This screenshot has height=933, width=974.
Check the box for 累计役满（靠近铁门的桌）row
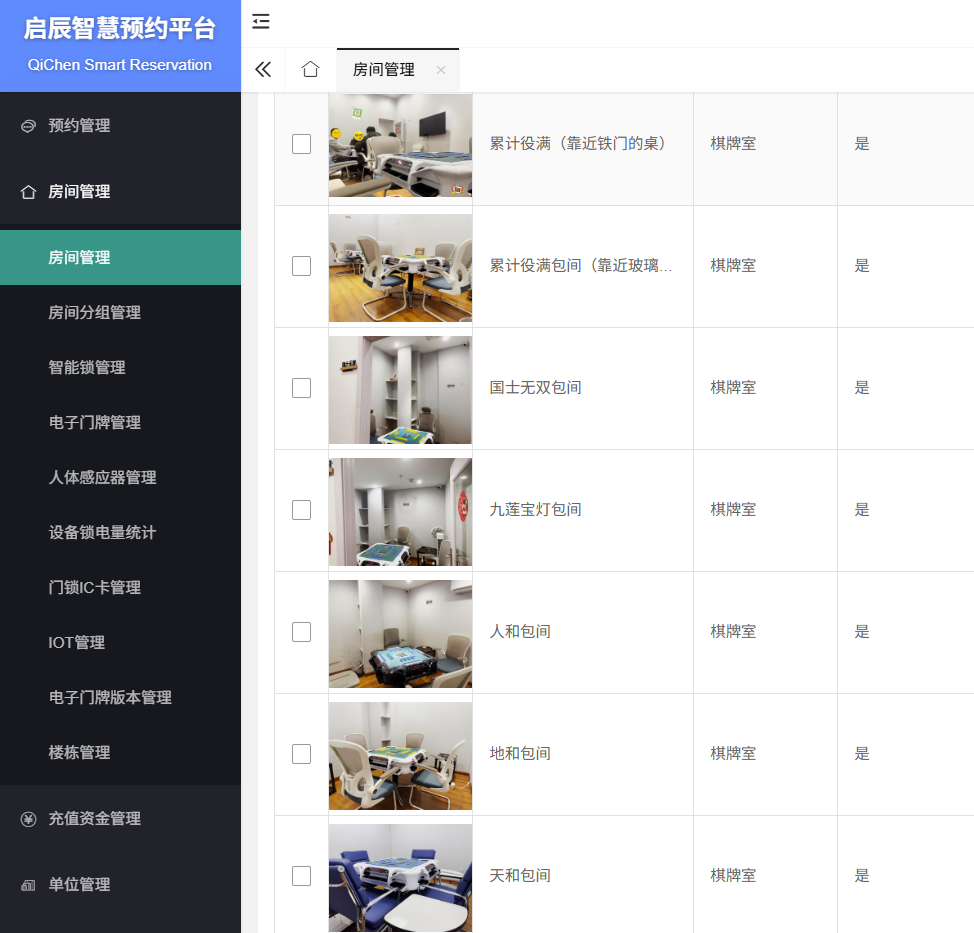[x=301, y=144]
